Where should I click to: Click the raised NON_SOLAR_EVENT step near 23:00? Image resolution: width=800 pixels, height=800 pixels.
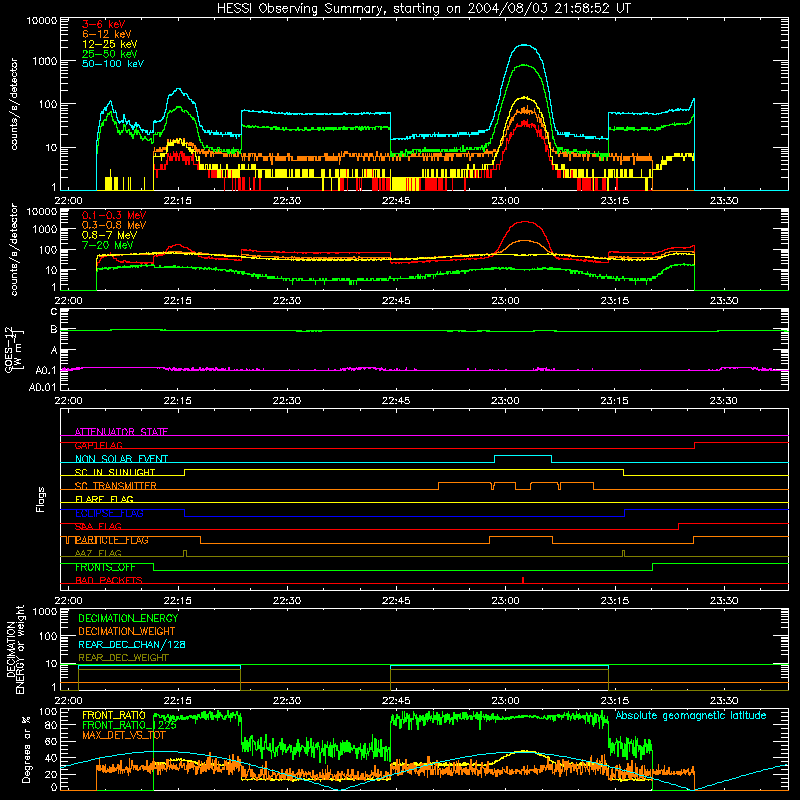[x=523, y=456]
